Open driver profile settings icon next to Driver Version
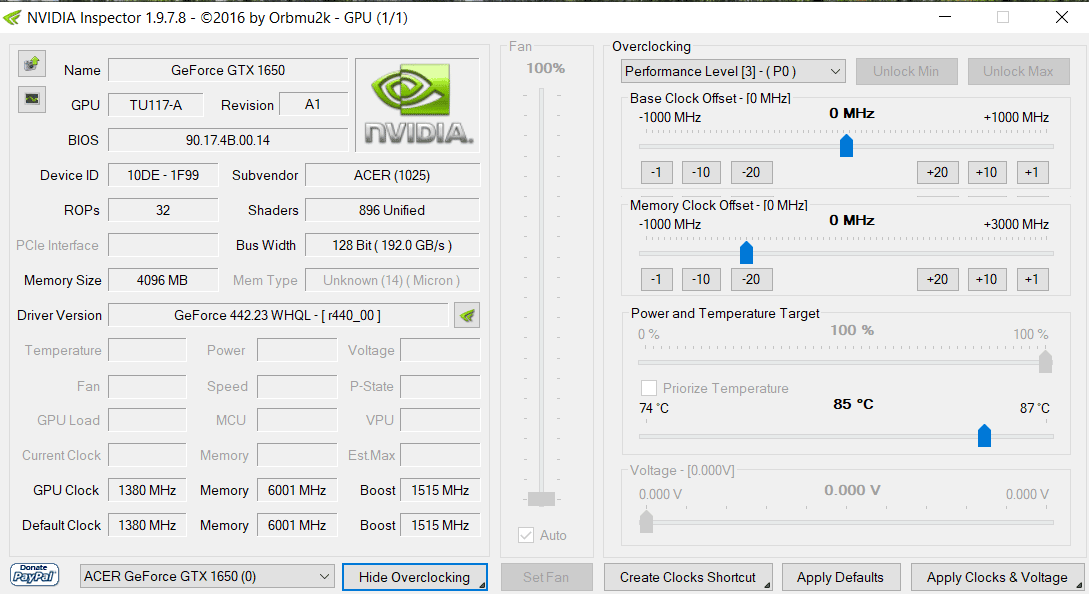The width and height of the screenshot is (1089, 594). [x=467, y=315]
